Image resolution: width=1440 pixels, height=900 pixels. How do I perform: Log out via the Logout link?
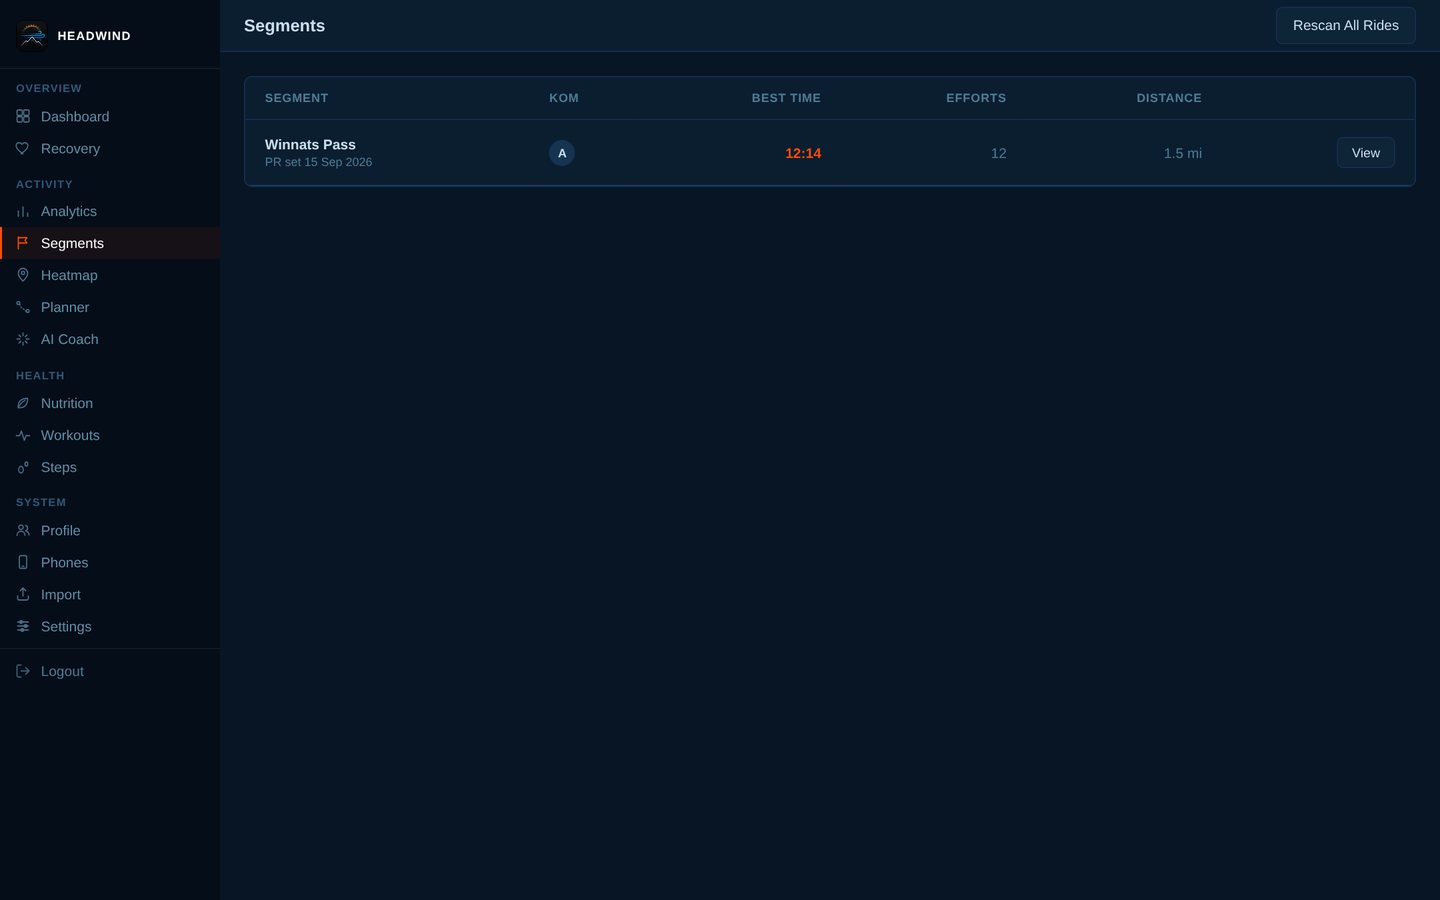pyautogui.click(x=110, y=672)
